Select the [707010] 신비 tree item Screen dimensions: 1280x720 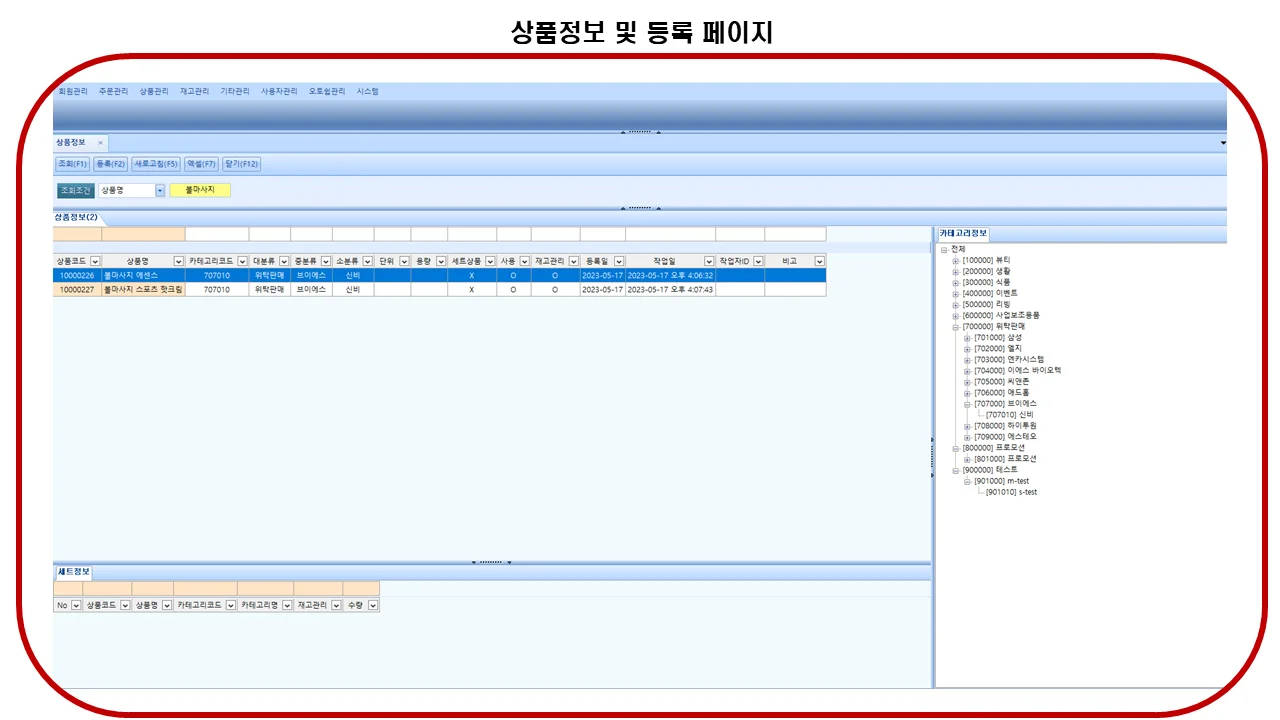(1010, 414)
